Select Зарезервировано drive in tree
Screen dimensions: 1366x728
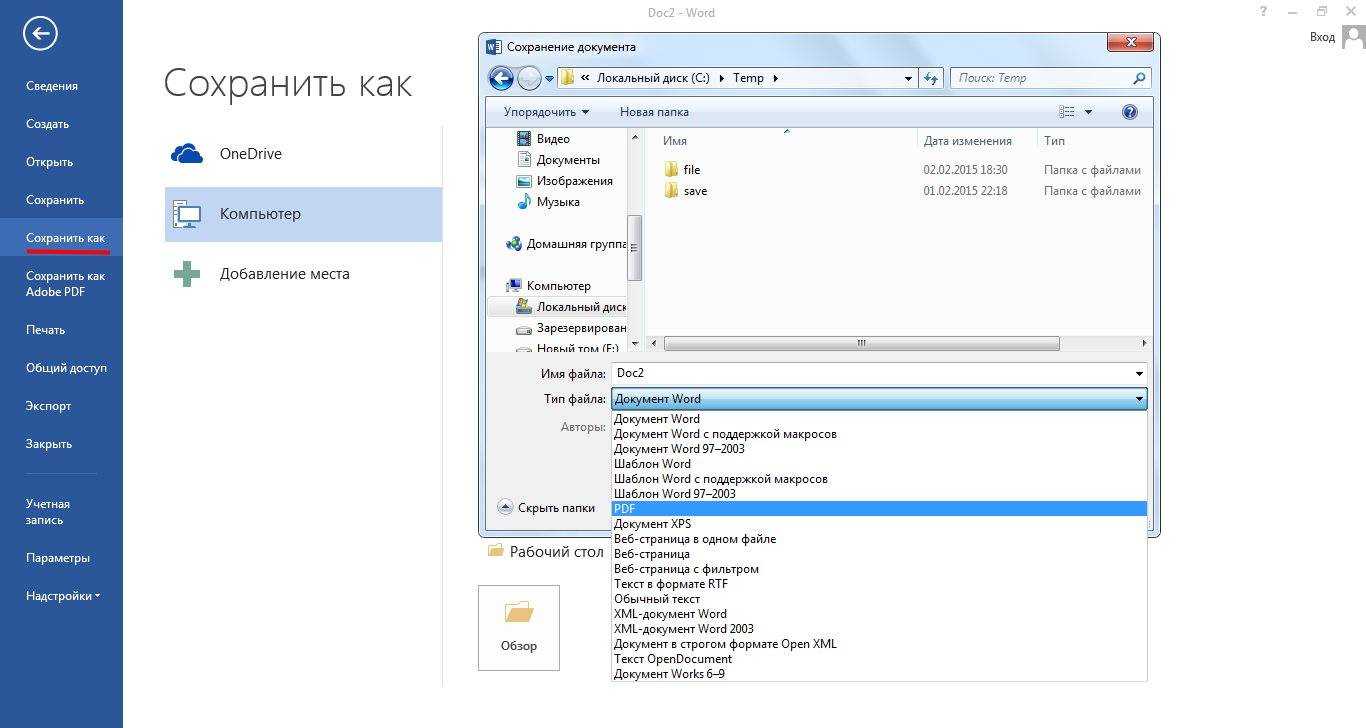coord(571,328)
